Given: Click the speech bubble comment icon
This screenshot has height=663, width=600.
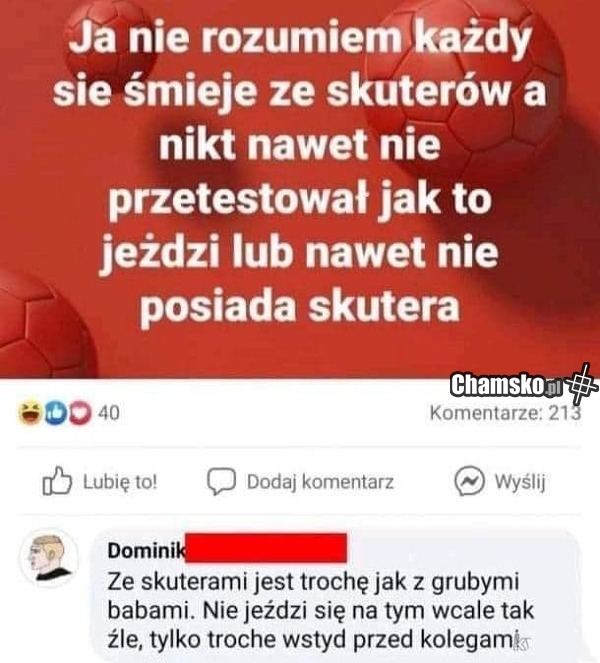Looking at the screenshot, I should tap(221, 482).
